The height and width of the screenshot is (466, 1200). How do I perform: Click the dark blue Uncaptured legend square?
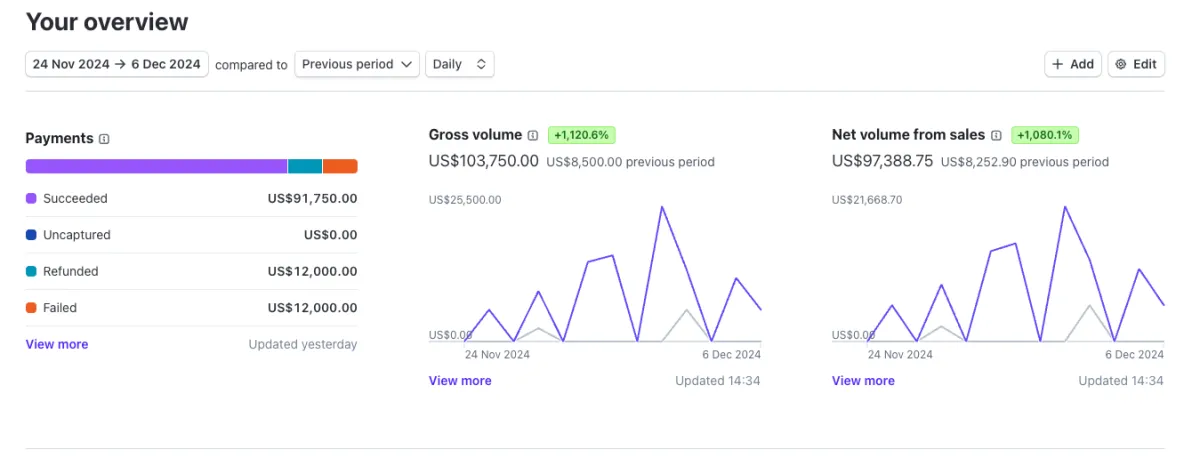(31, 235)
